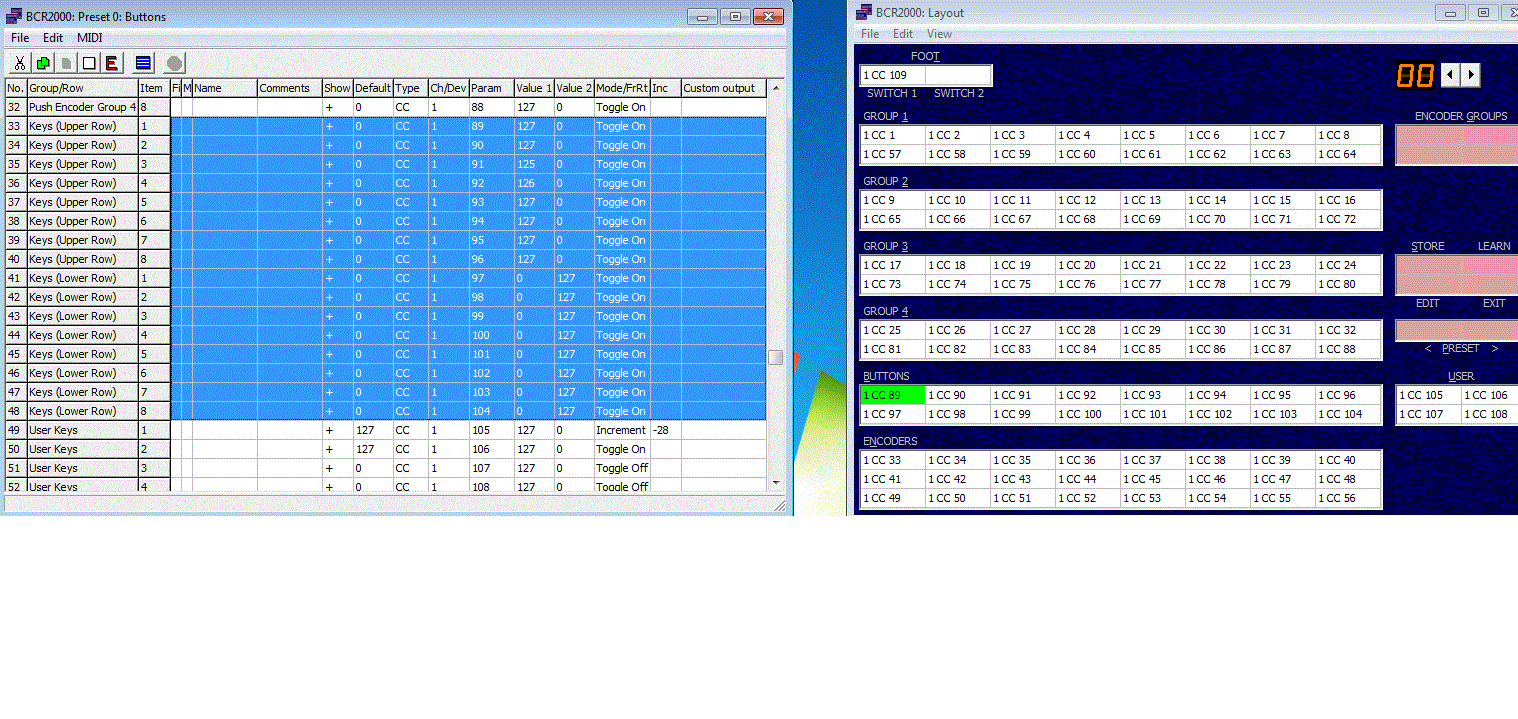Open Edit menu in Preset 0 Buttons window

(x=53, y=38)
